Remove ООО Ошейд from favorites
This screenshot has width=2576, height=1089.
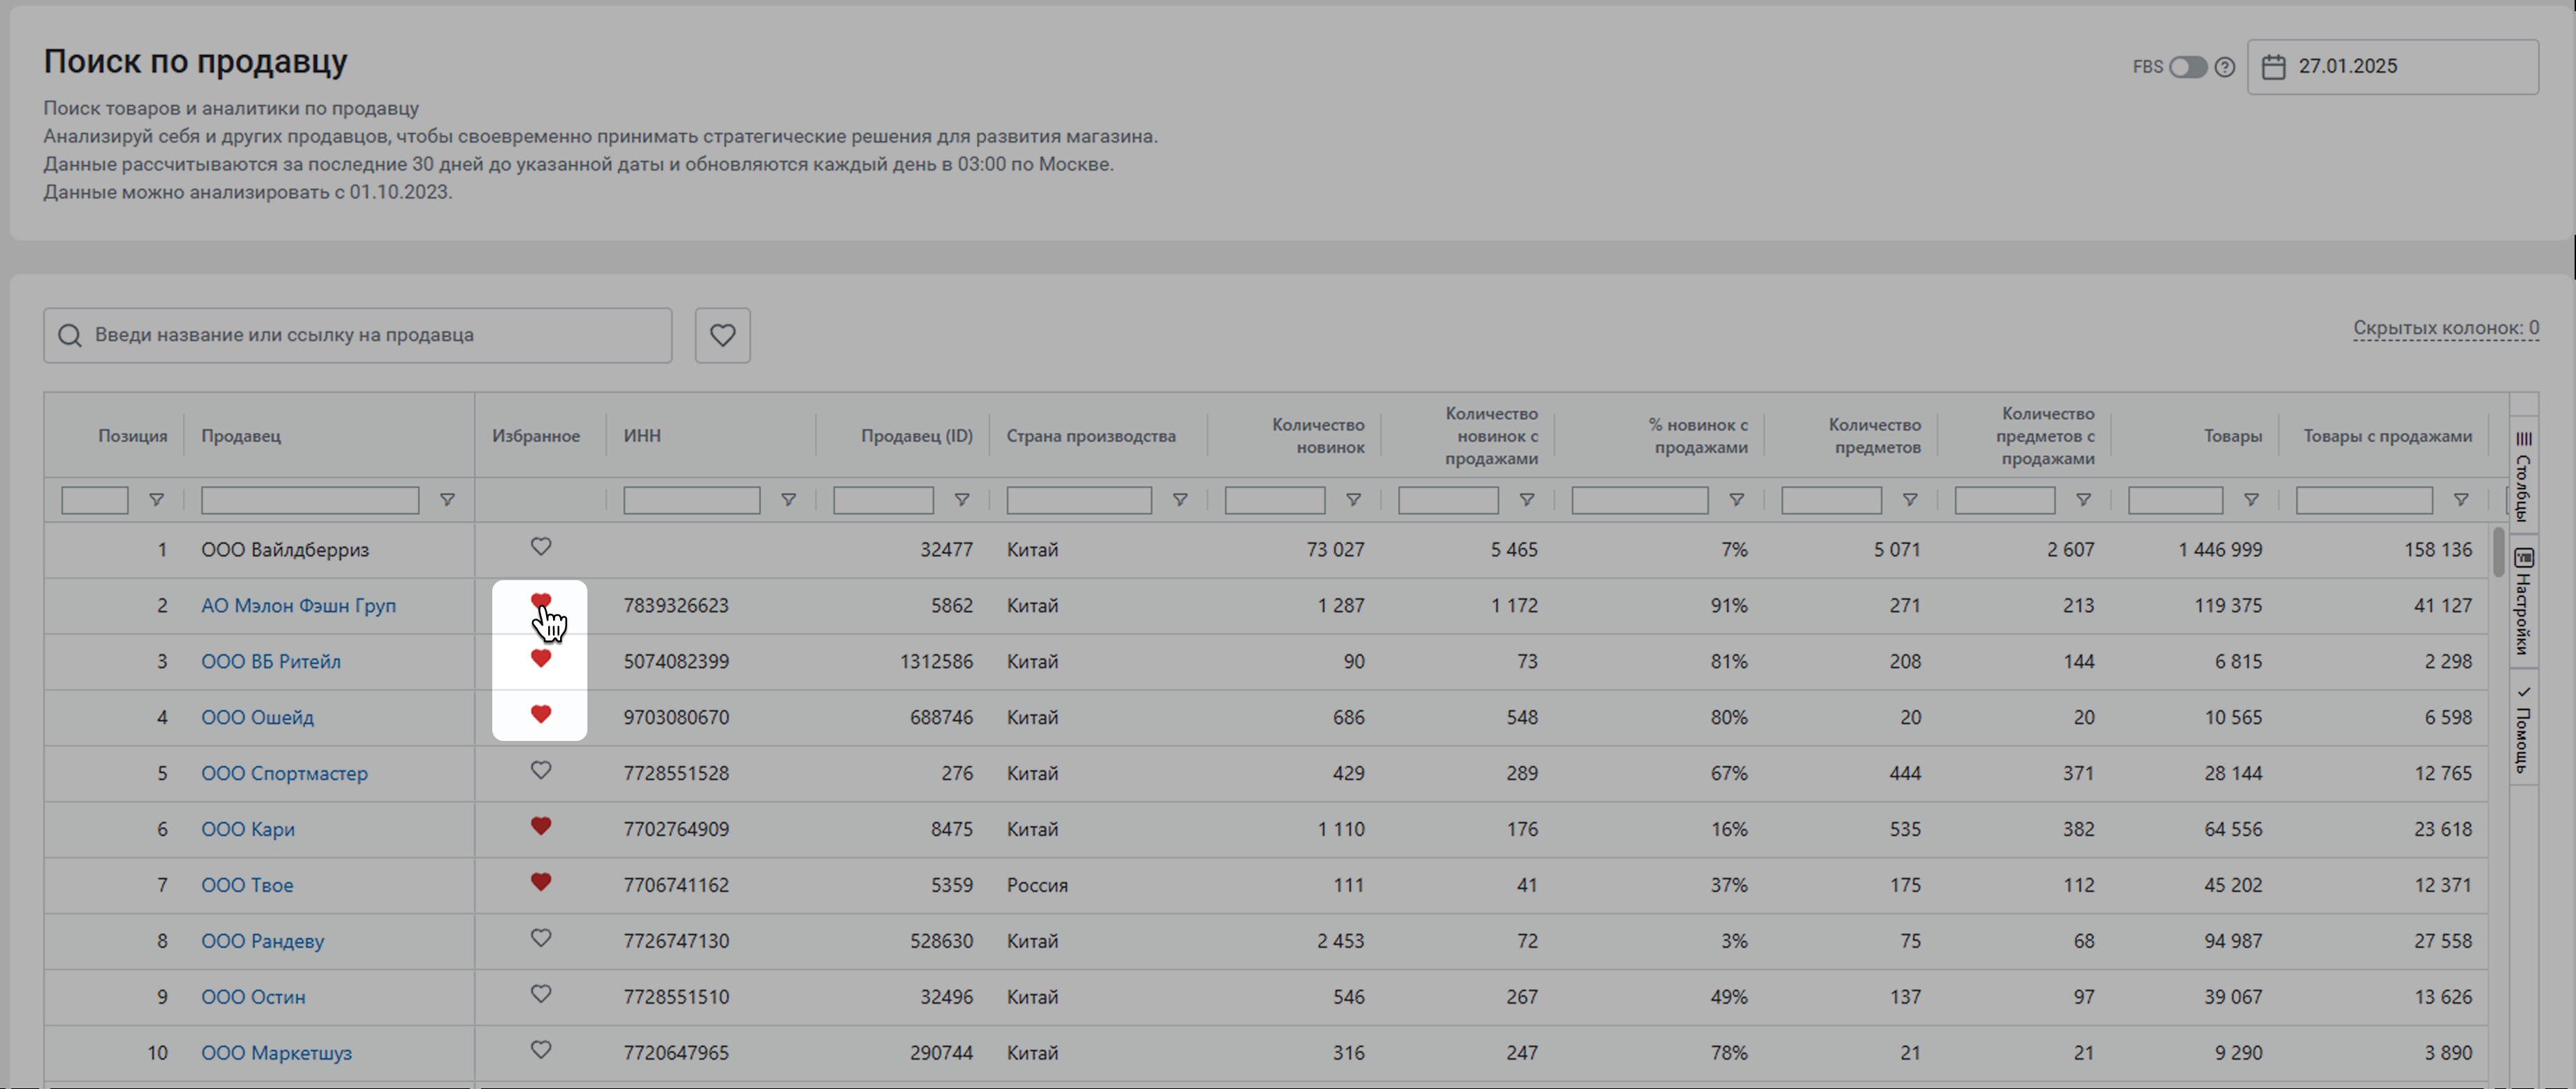point(540,714)
